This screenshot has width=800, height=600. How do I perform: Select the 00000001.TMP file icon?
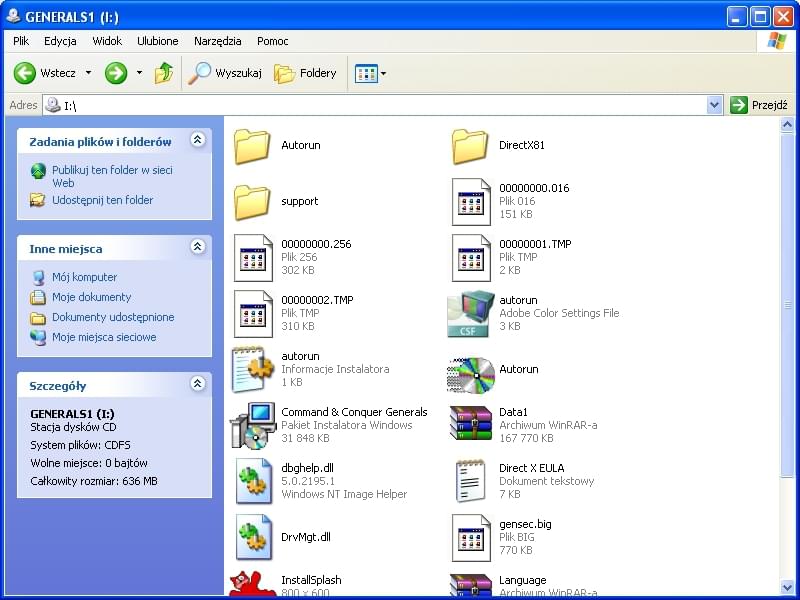click(471, 258)
